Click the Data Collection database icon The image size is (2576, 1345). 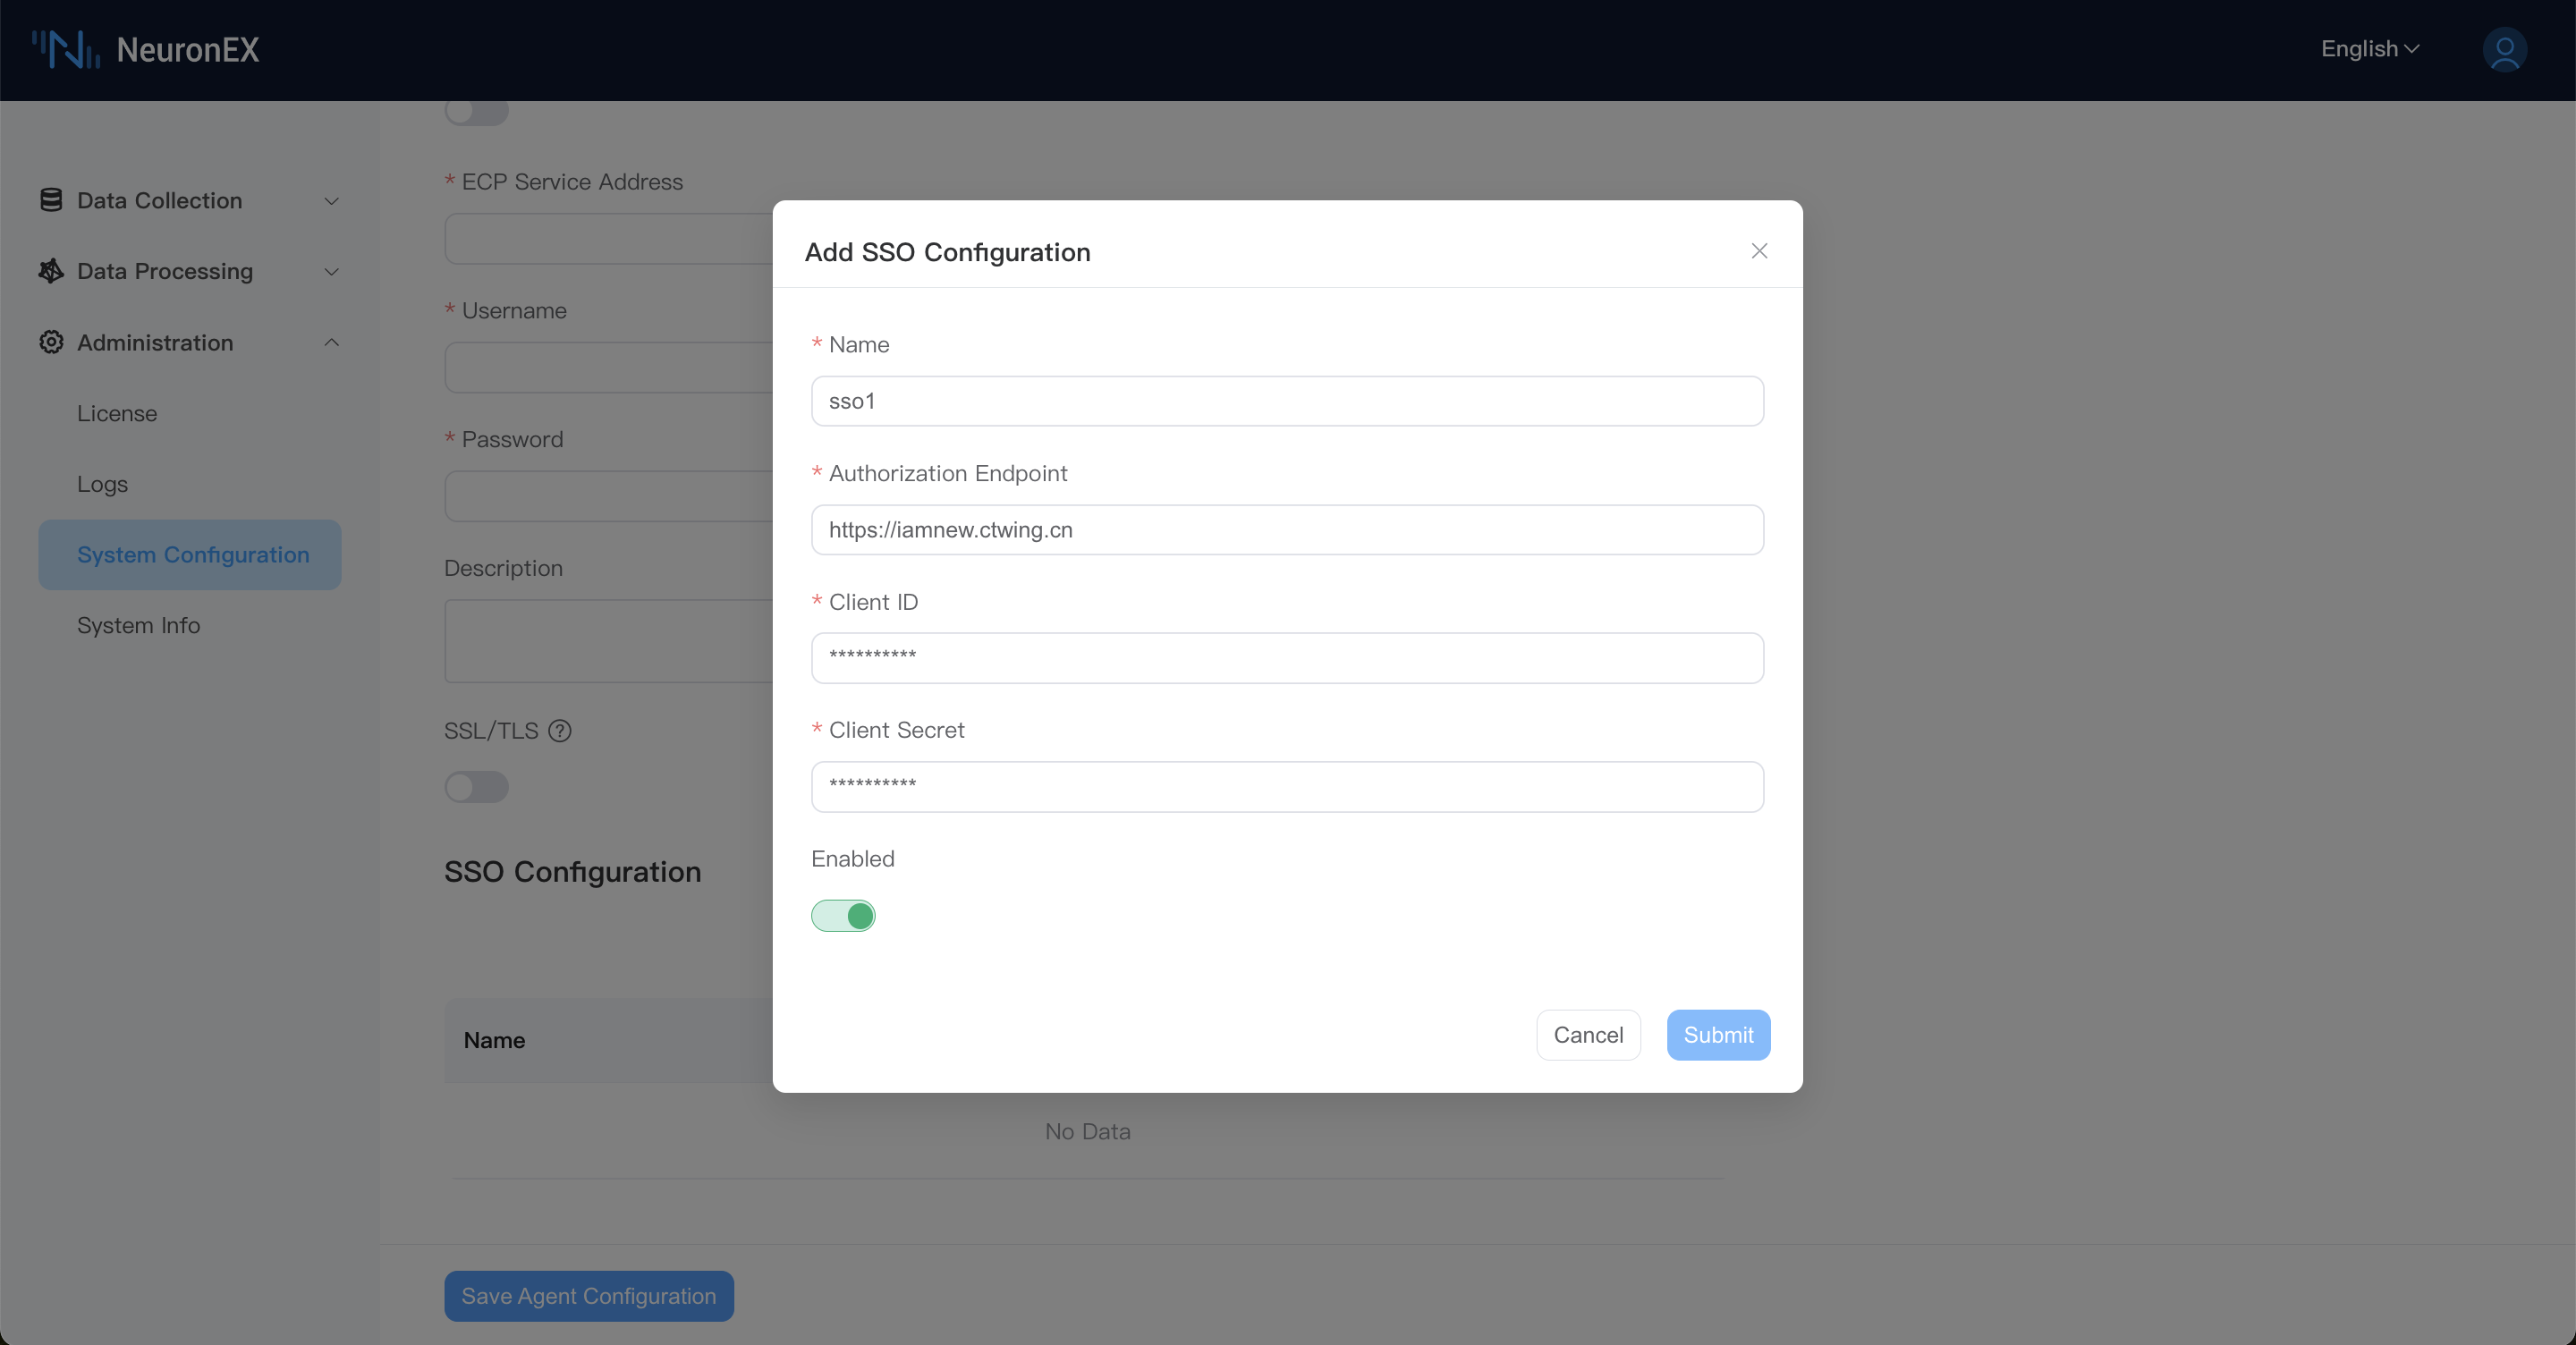tap(51, 199)
